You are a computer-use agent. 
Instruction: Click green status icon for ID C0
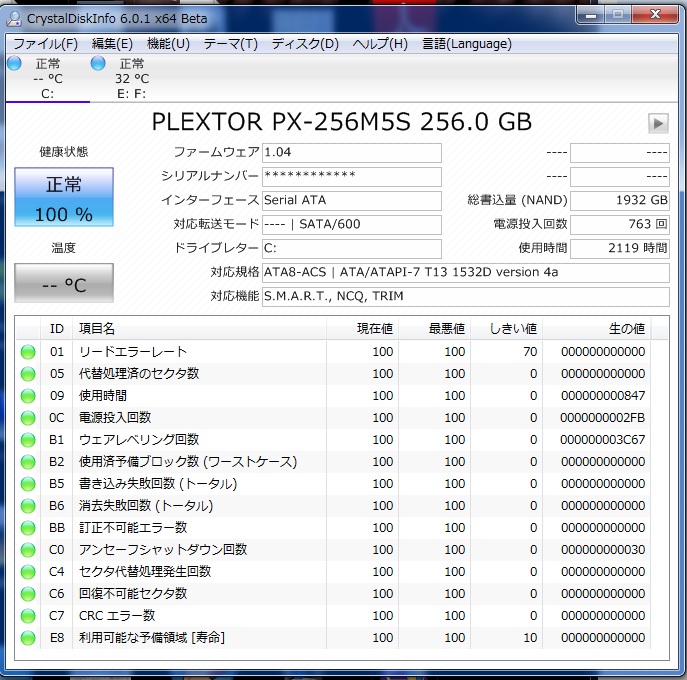[x=28, y=549]
